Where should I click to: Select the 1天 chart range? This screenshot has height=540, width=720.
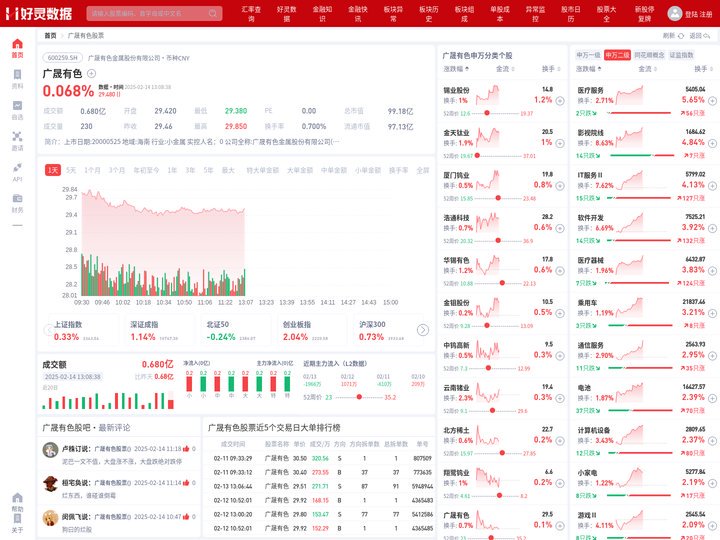[53, 170]
